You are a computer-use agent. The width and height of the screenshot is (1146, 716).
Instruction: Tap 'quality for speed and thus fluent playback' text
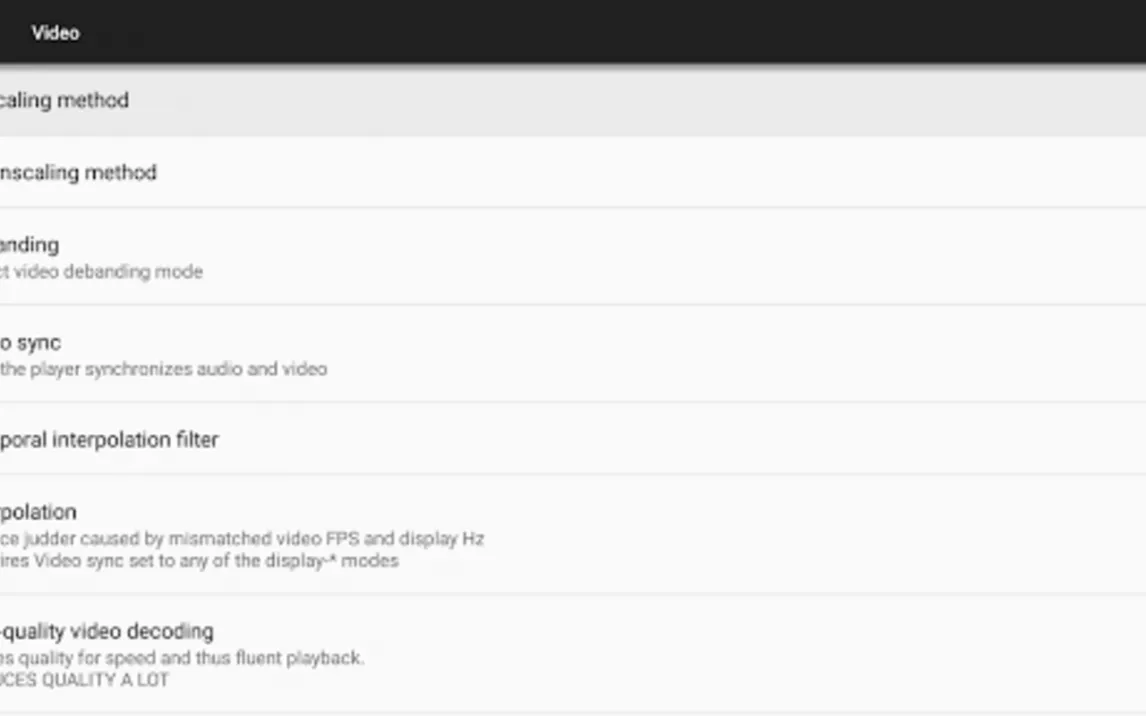(x=182, y=658)
